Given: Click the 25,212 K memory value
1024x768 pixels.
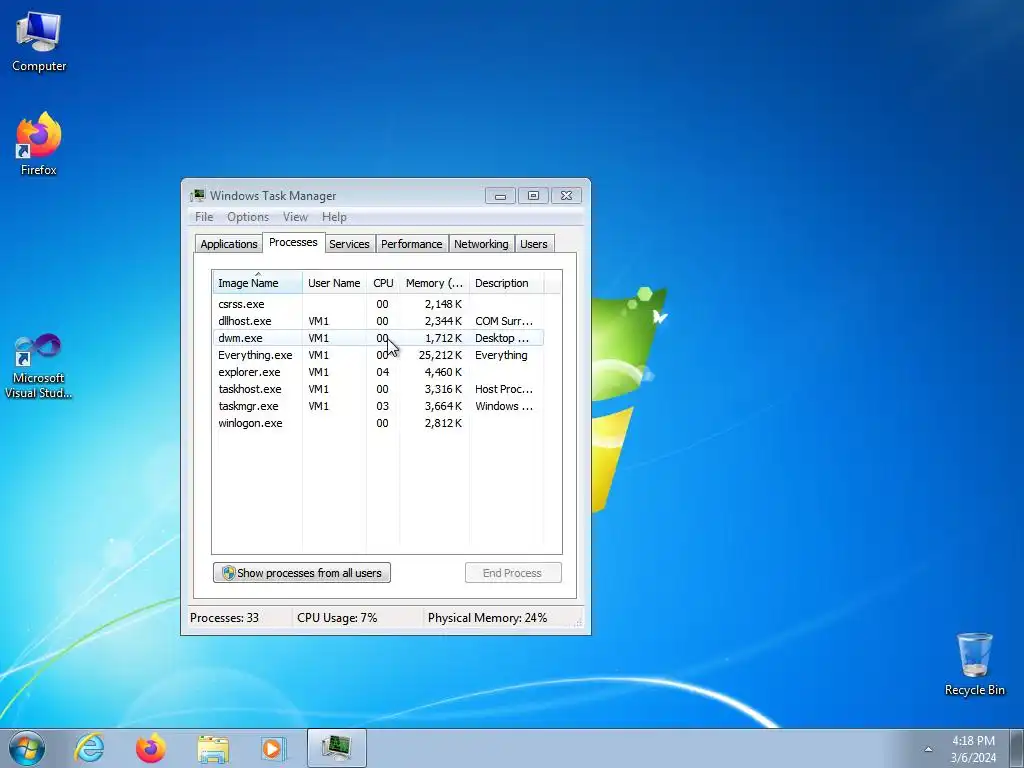Looking at the screenshot, I should pos(440,355).
